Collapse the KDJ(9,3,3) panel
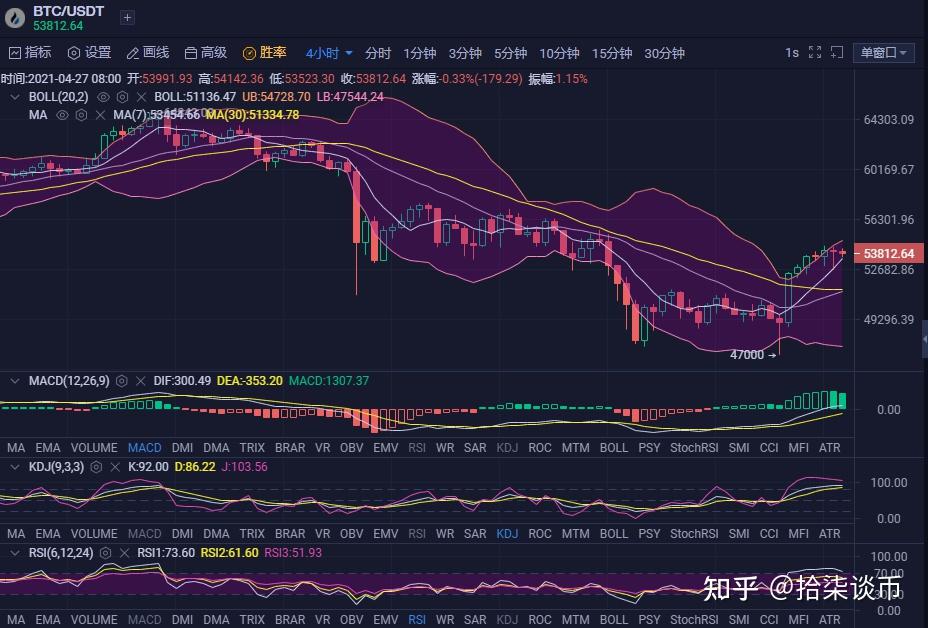Screen dimensions: 928x628 point(15,466)
